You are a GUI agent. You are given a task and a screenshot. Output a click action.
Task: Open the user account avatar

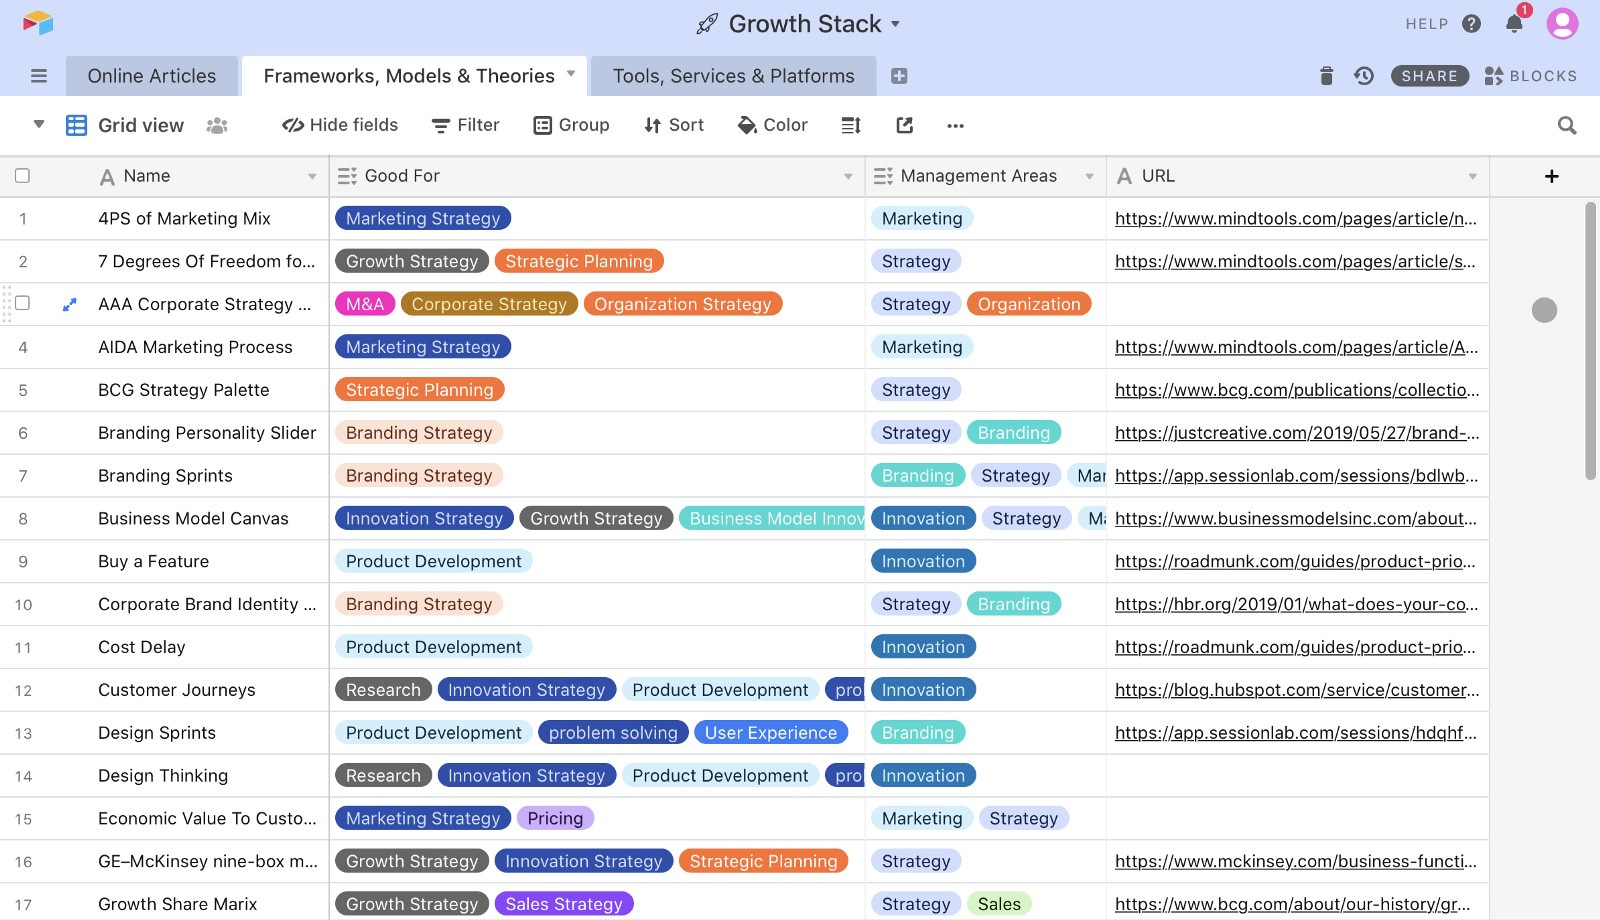tap(1562, 23)
